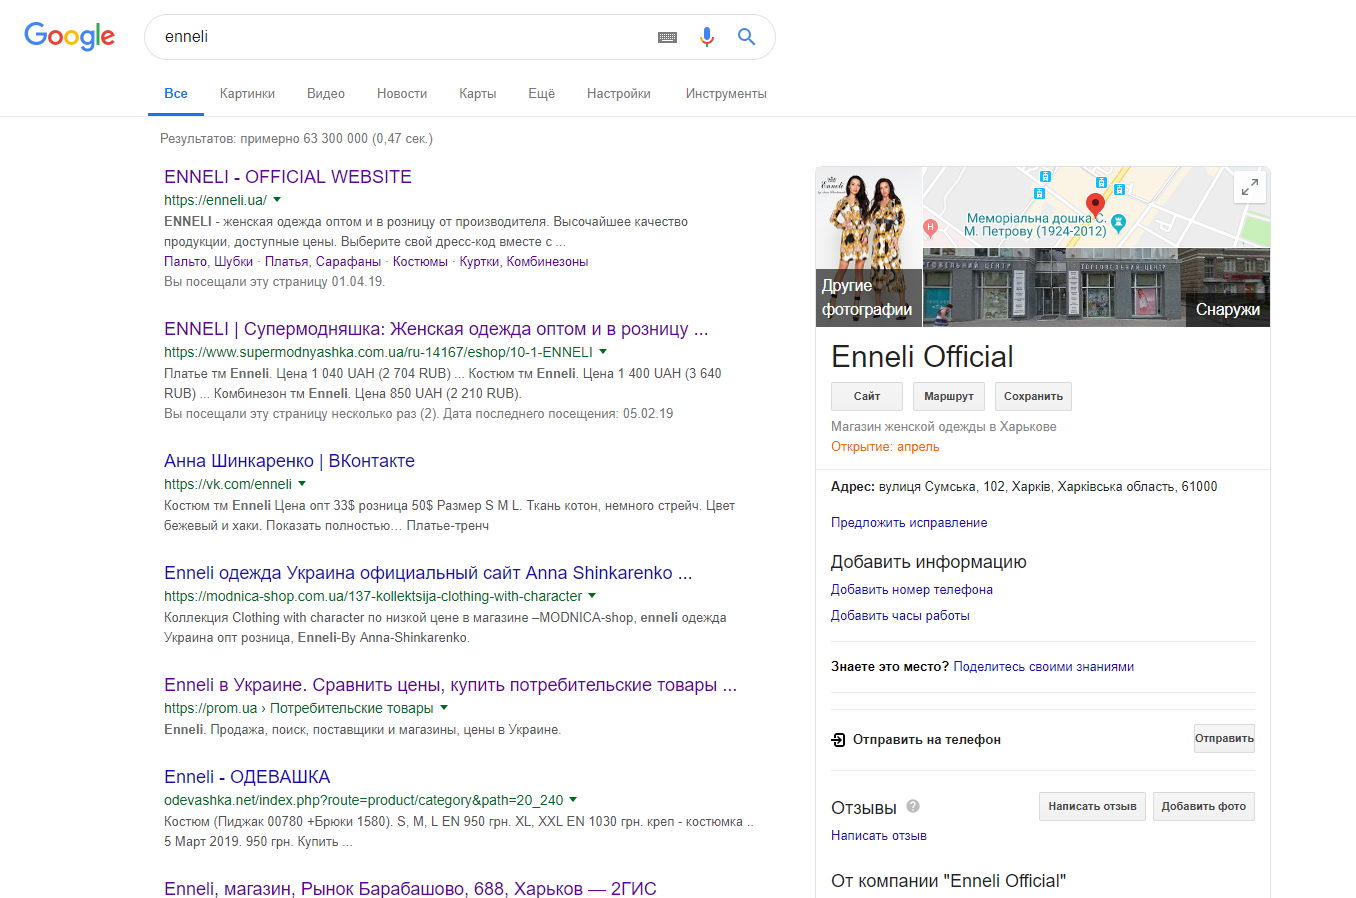
Task: Click the Сохранить button
Action: click(1033, 396)
